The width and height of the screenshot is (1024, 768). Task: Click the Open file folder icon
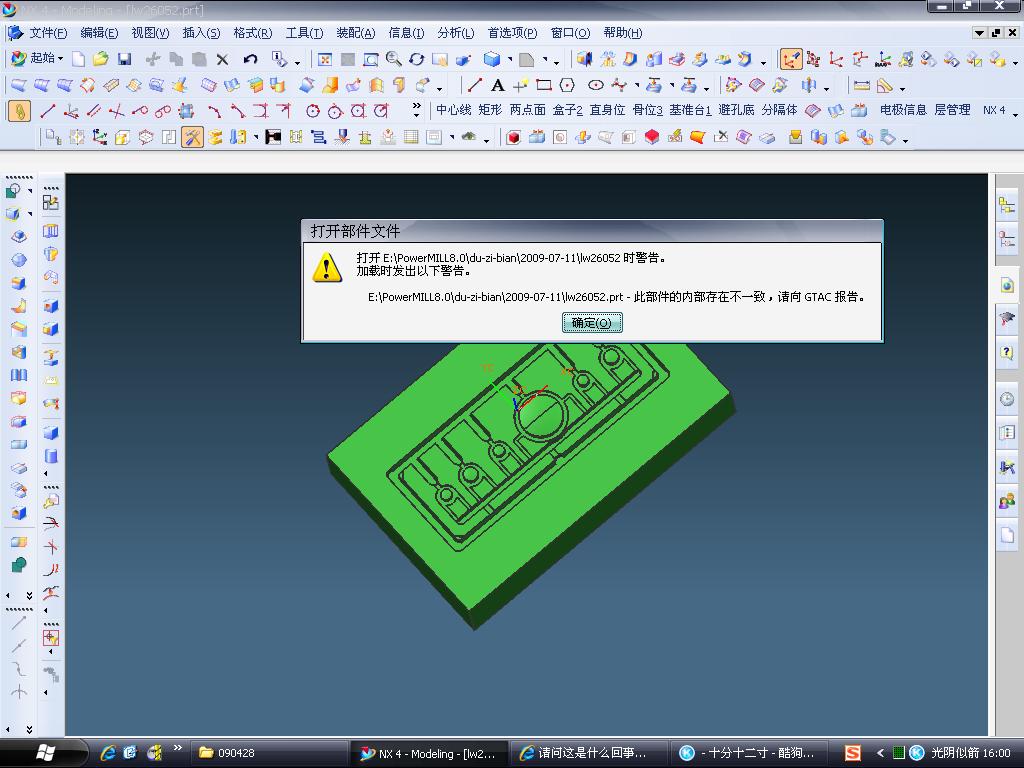[101, 59]
